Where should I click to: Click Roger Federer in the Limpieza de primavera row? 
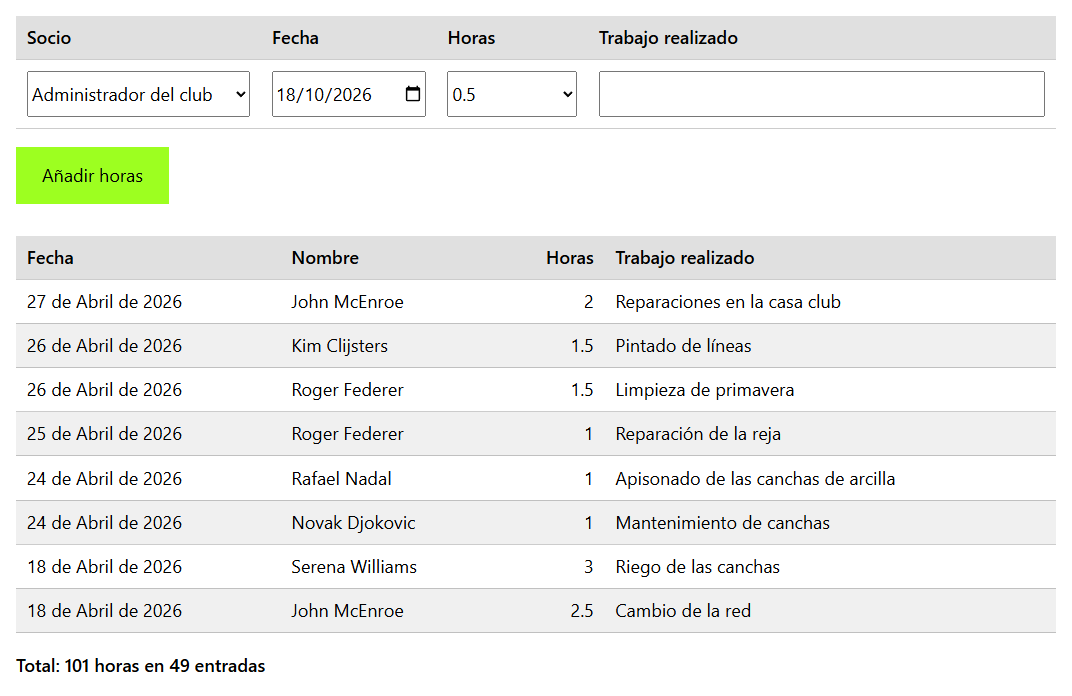click(347, 390)
